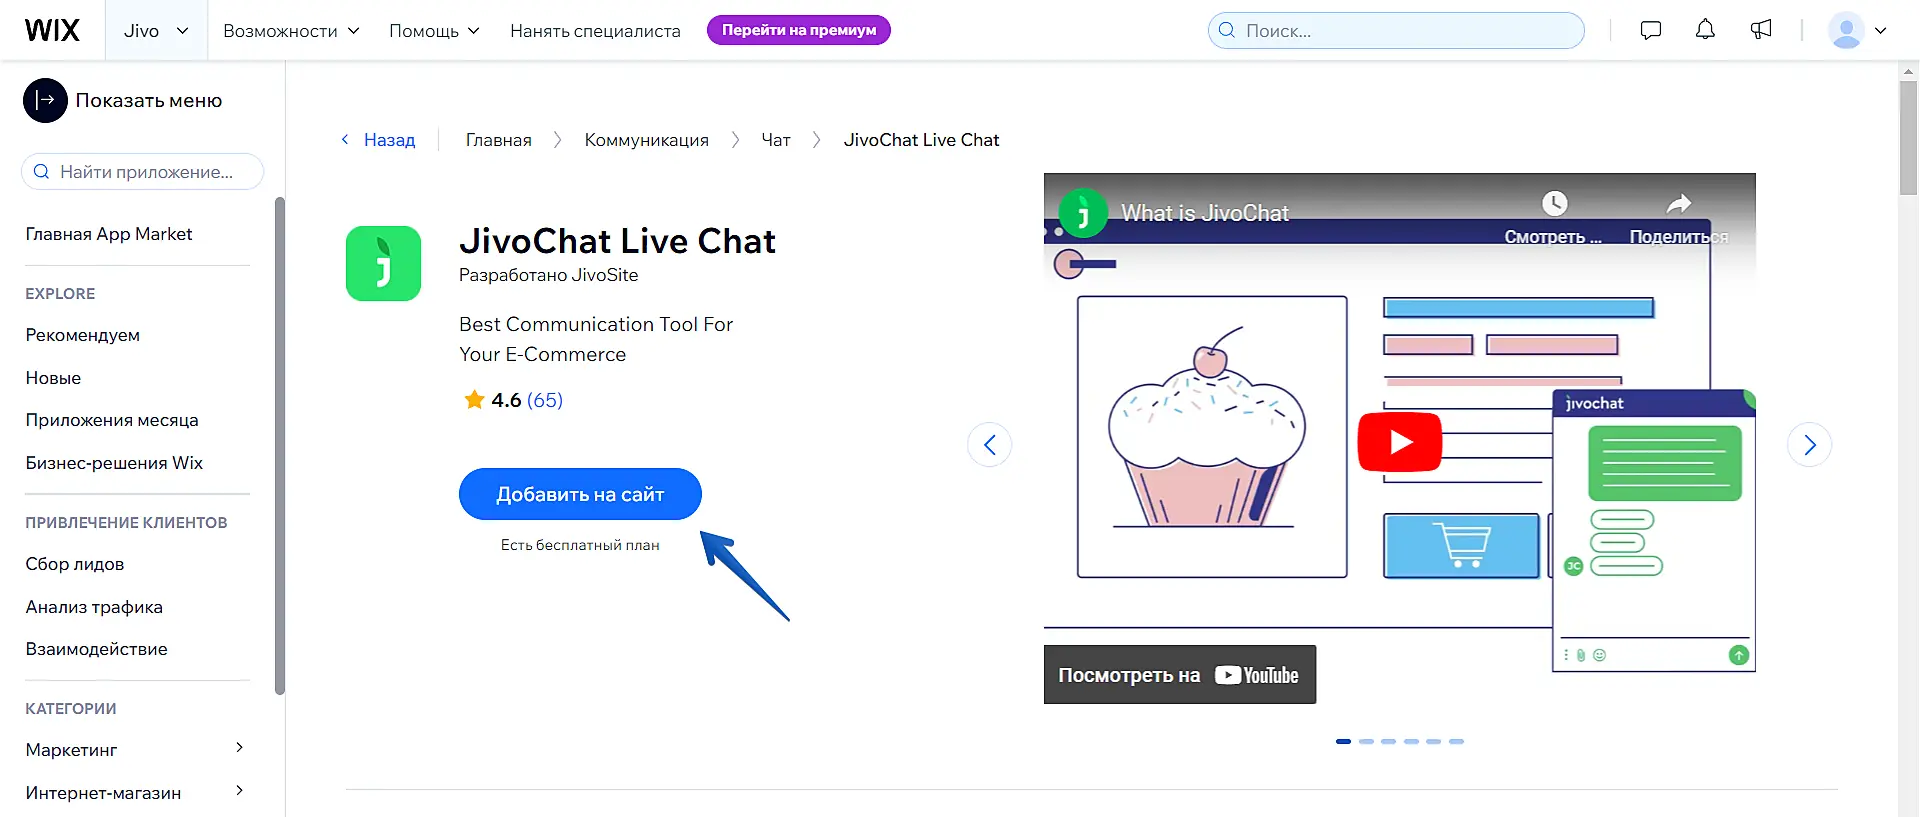Open Рекомендуем in sidebar
Image resolution: width=1920 pixels, height=817 pixels.
pyautogui.click(x=83, y=335)
